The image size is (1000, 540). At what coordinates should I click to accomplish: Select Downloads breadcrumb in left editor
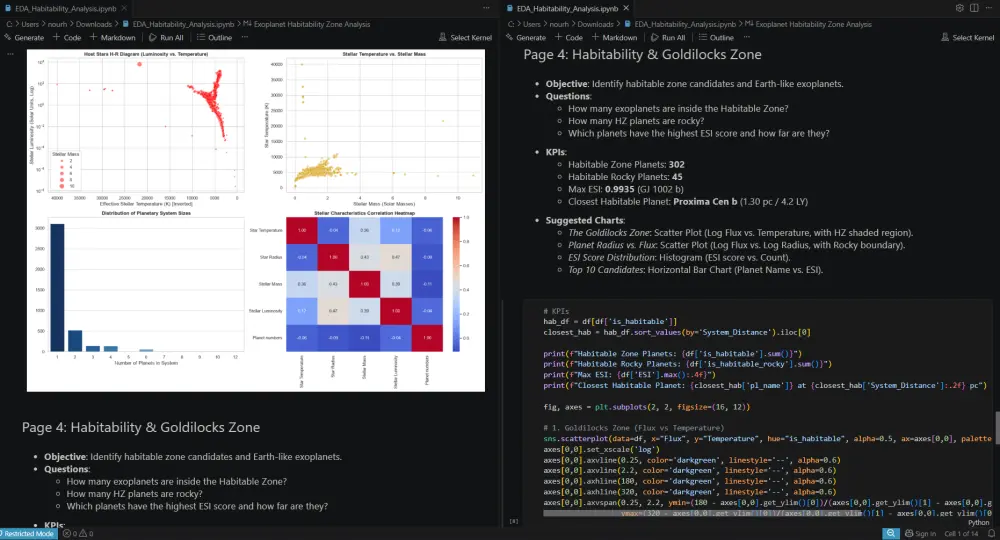coord(94,24)
